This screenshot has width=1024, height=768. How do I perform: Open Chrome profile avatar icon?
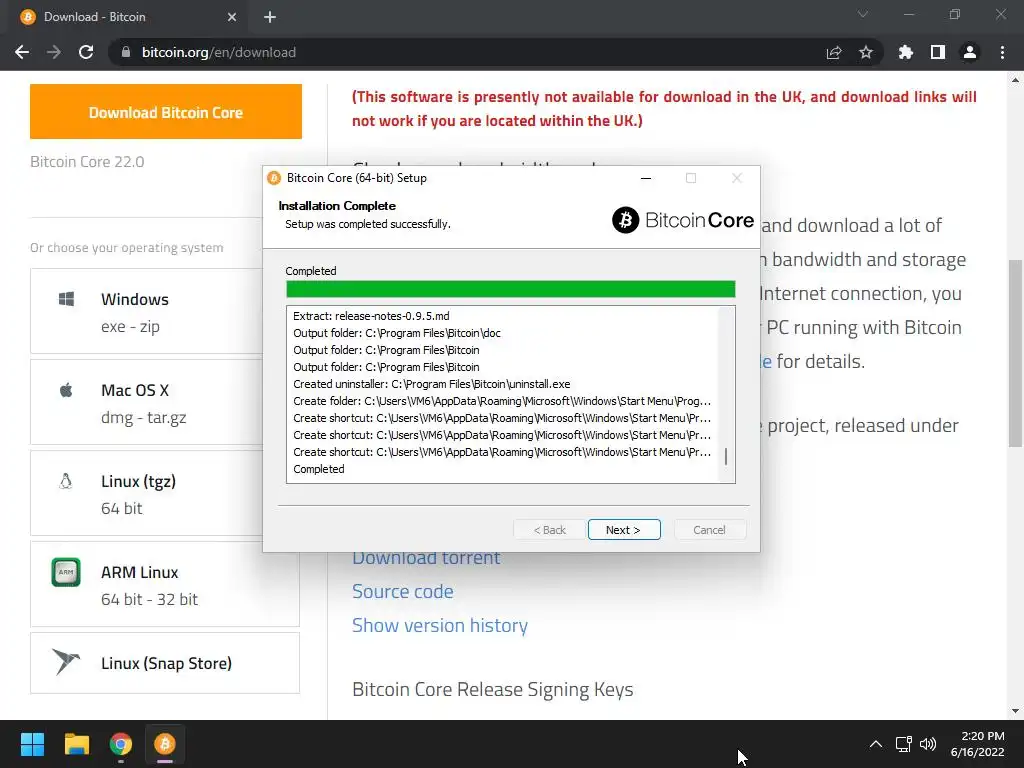970,52
